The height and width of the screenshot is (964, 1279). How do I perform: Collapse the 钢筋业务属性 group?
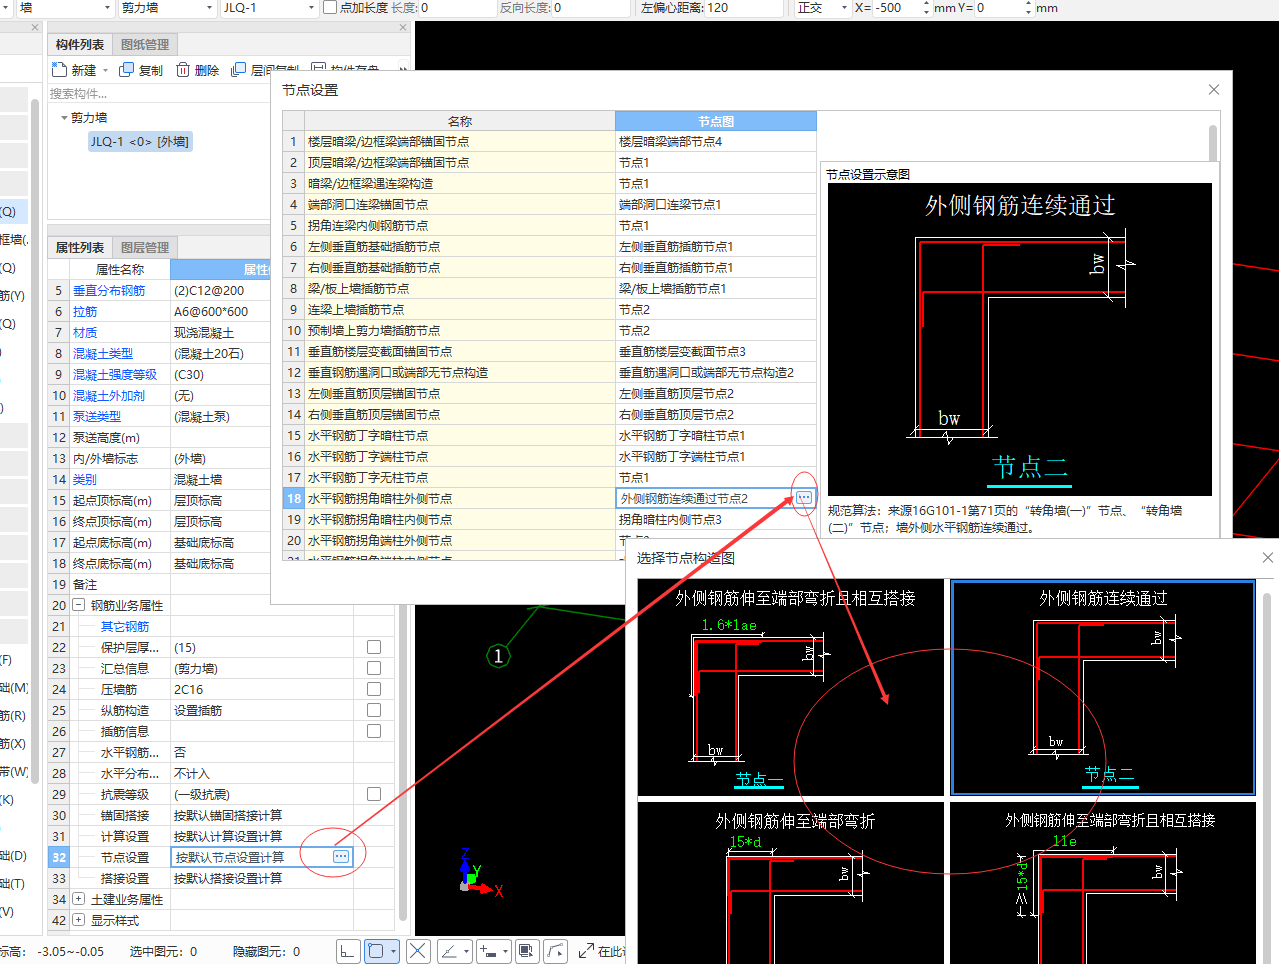tap(78, 605)
